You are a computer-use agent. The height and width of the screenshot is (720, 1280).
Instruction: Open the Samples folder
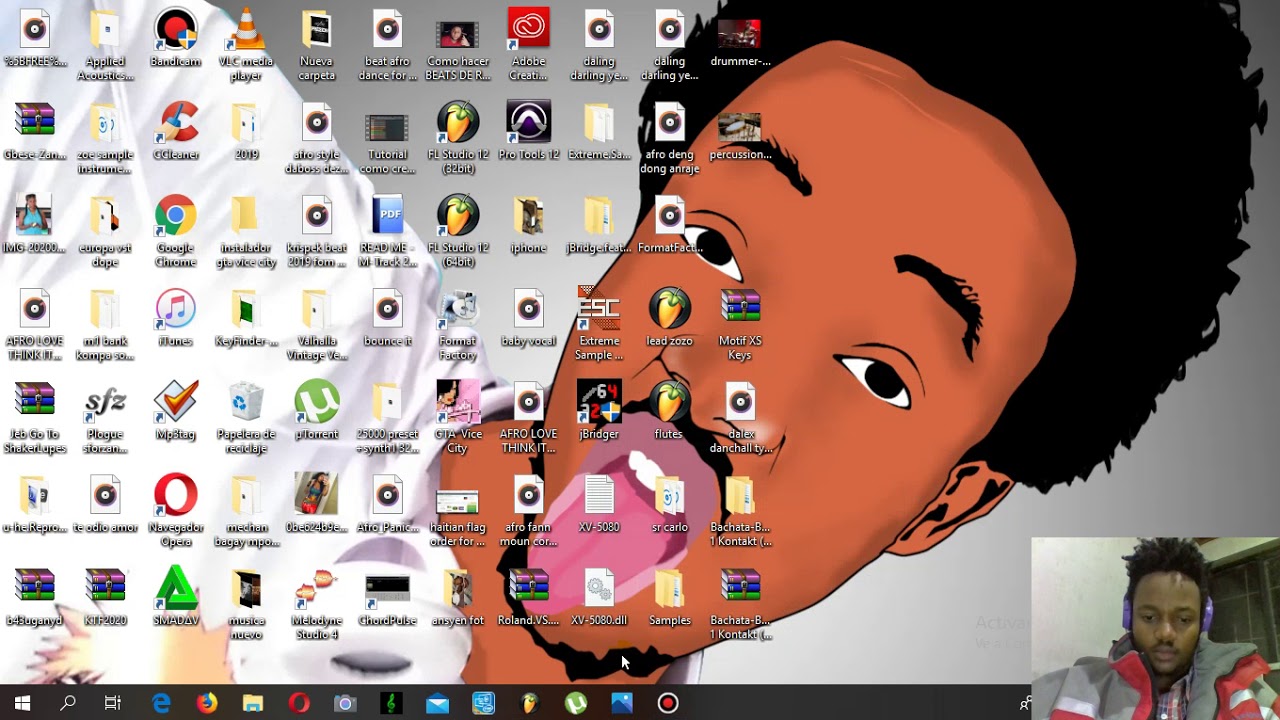pos(669,596)
